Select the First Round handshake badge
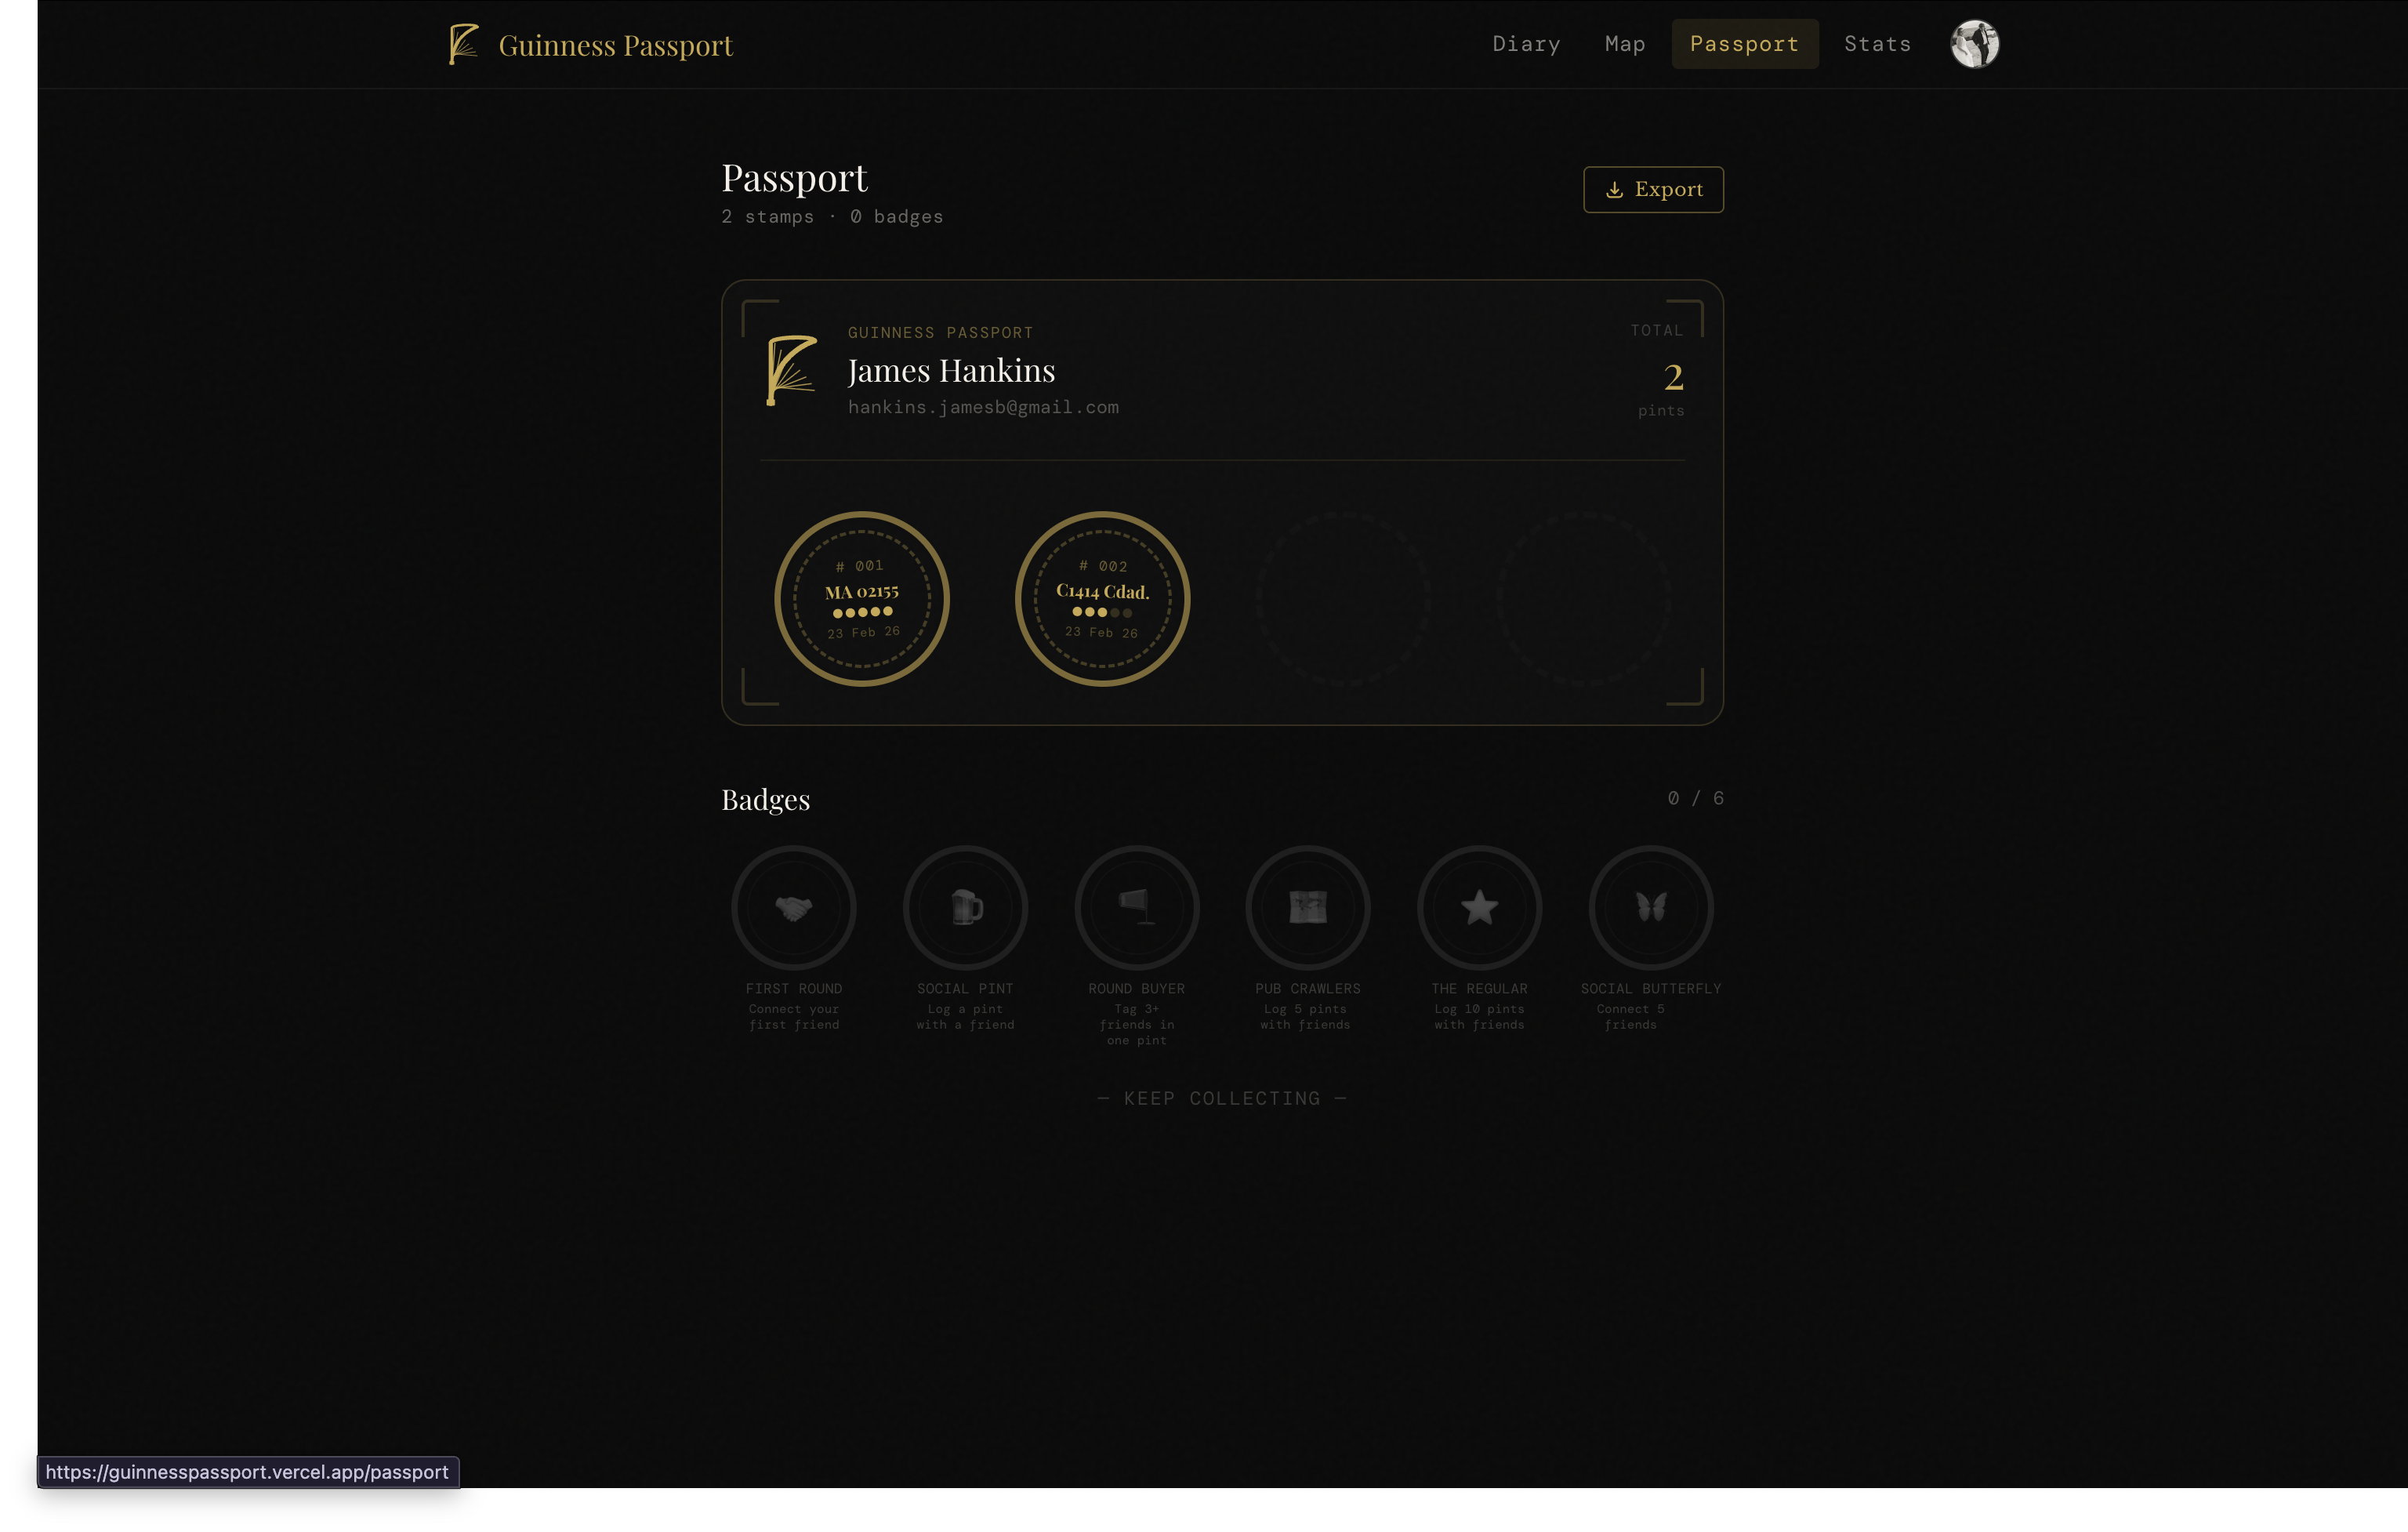Screen dimensions: 2408x1532 tap(793, 907)
